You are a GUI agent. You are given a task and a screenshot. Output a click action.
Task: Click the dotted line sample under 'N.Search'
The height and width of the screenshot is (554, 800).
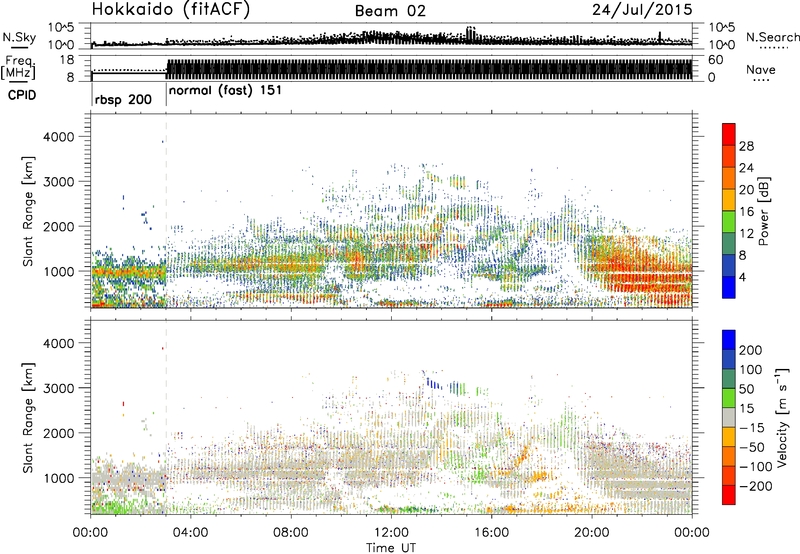(774, 48)
